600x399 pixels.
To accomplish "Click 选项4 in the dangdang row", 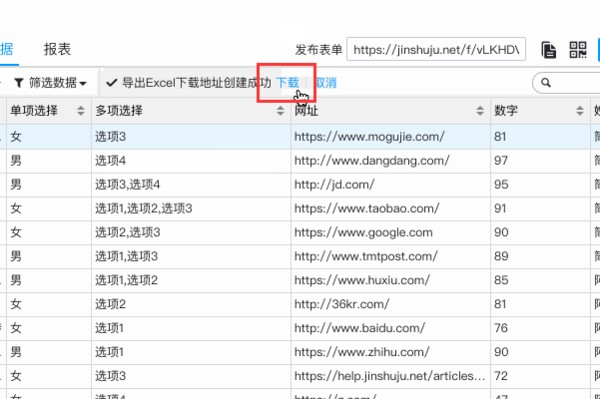I will (x=111, y=161).
